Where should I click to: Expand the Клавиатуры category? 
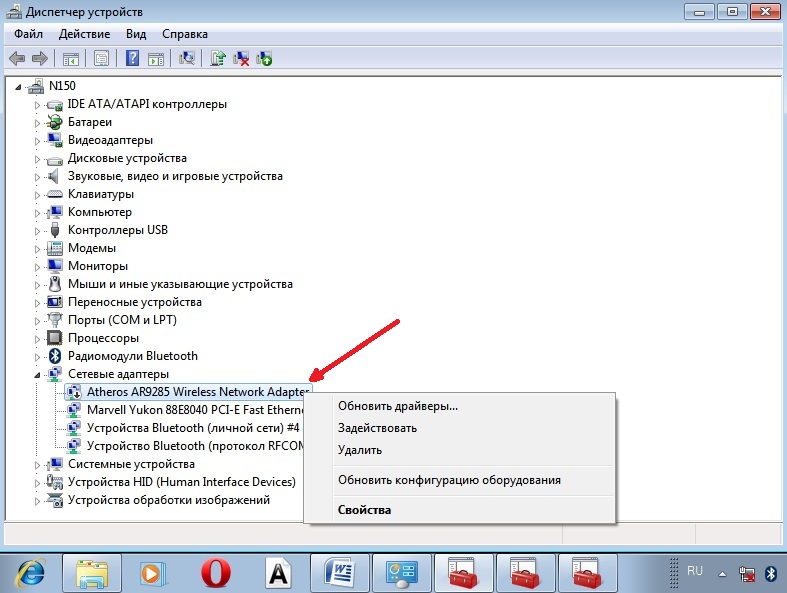39,194
